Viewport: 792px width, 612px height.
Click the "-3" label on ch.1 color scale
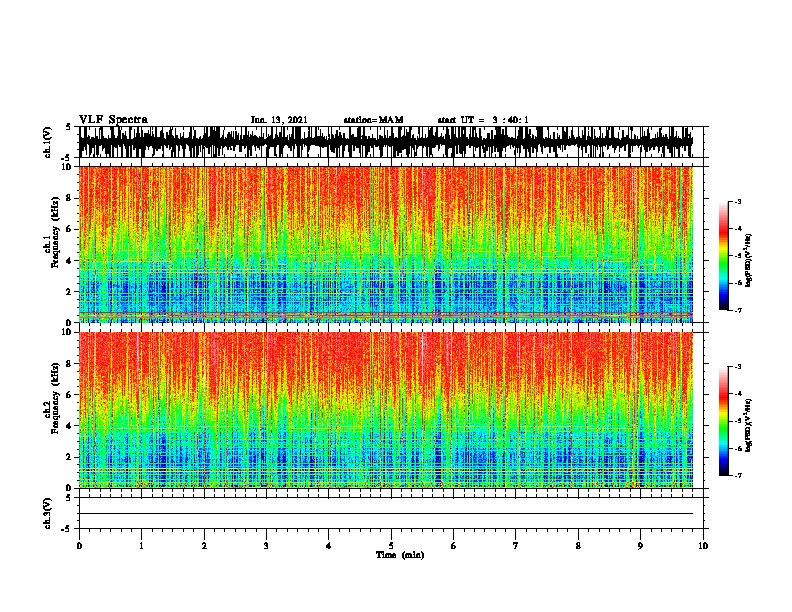[x=737, y=202]
